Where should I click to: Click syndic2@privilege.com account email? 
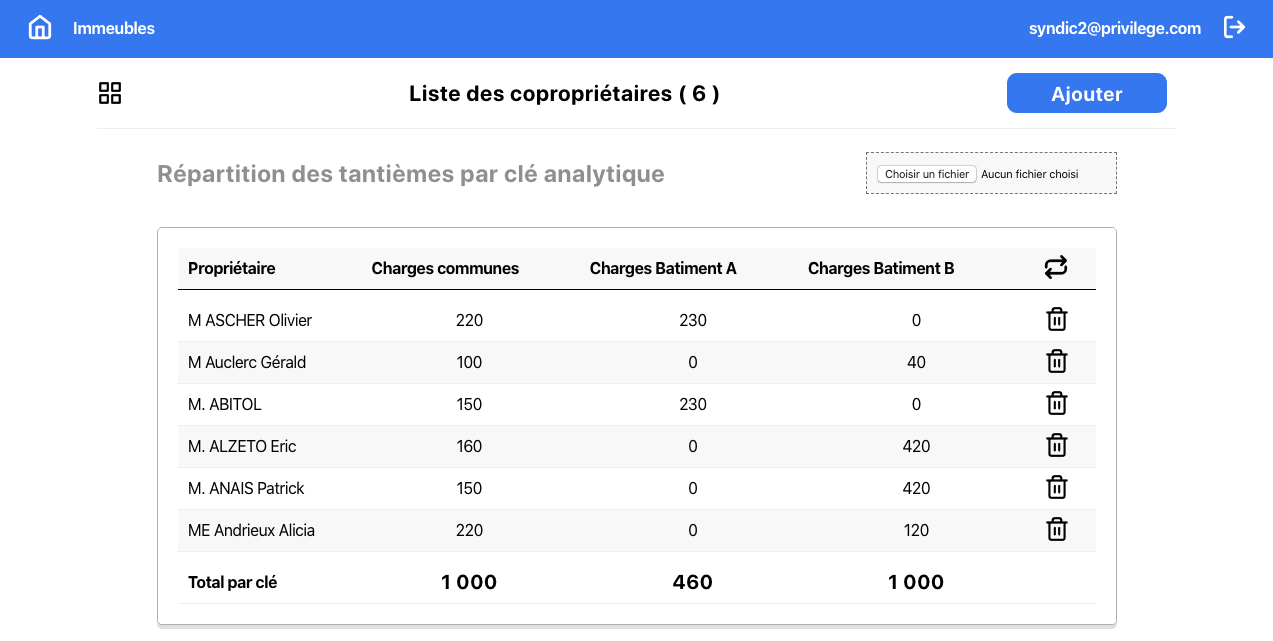click(1115, 28)
